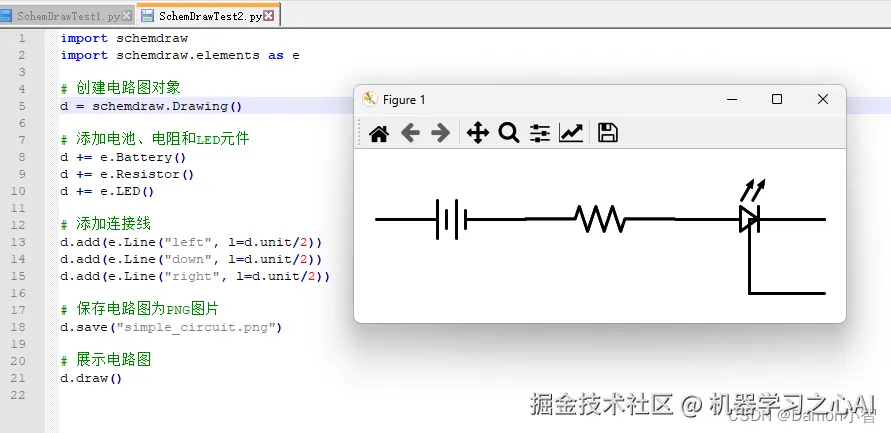Click the Figure 1 title text
The image size is (891, 433).
coord(404,99)
